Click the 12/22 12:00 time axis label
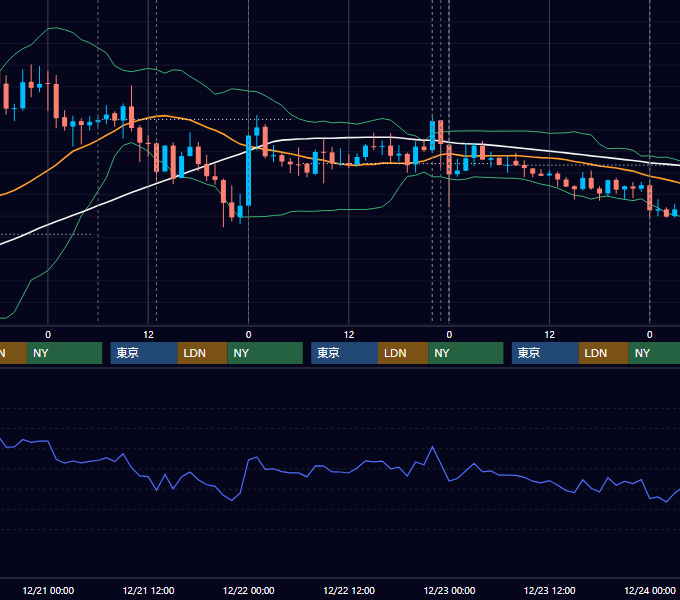Image resolution: width=680 pixels, height=600 pixels. (x=349, y=590)
